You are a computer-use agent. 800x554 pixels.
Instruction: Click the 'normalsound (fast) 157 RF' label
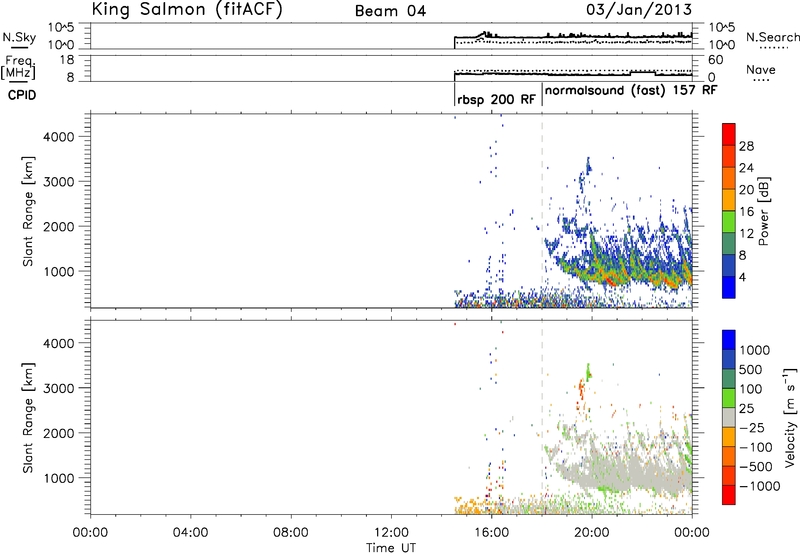tap(631, 90)
